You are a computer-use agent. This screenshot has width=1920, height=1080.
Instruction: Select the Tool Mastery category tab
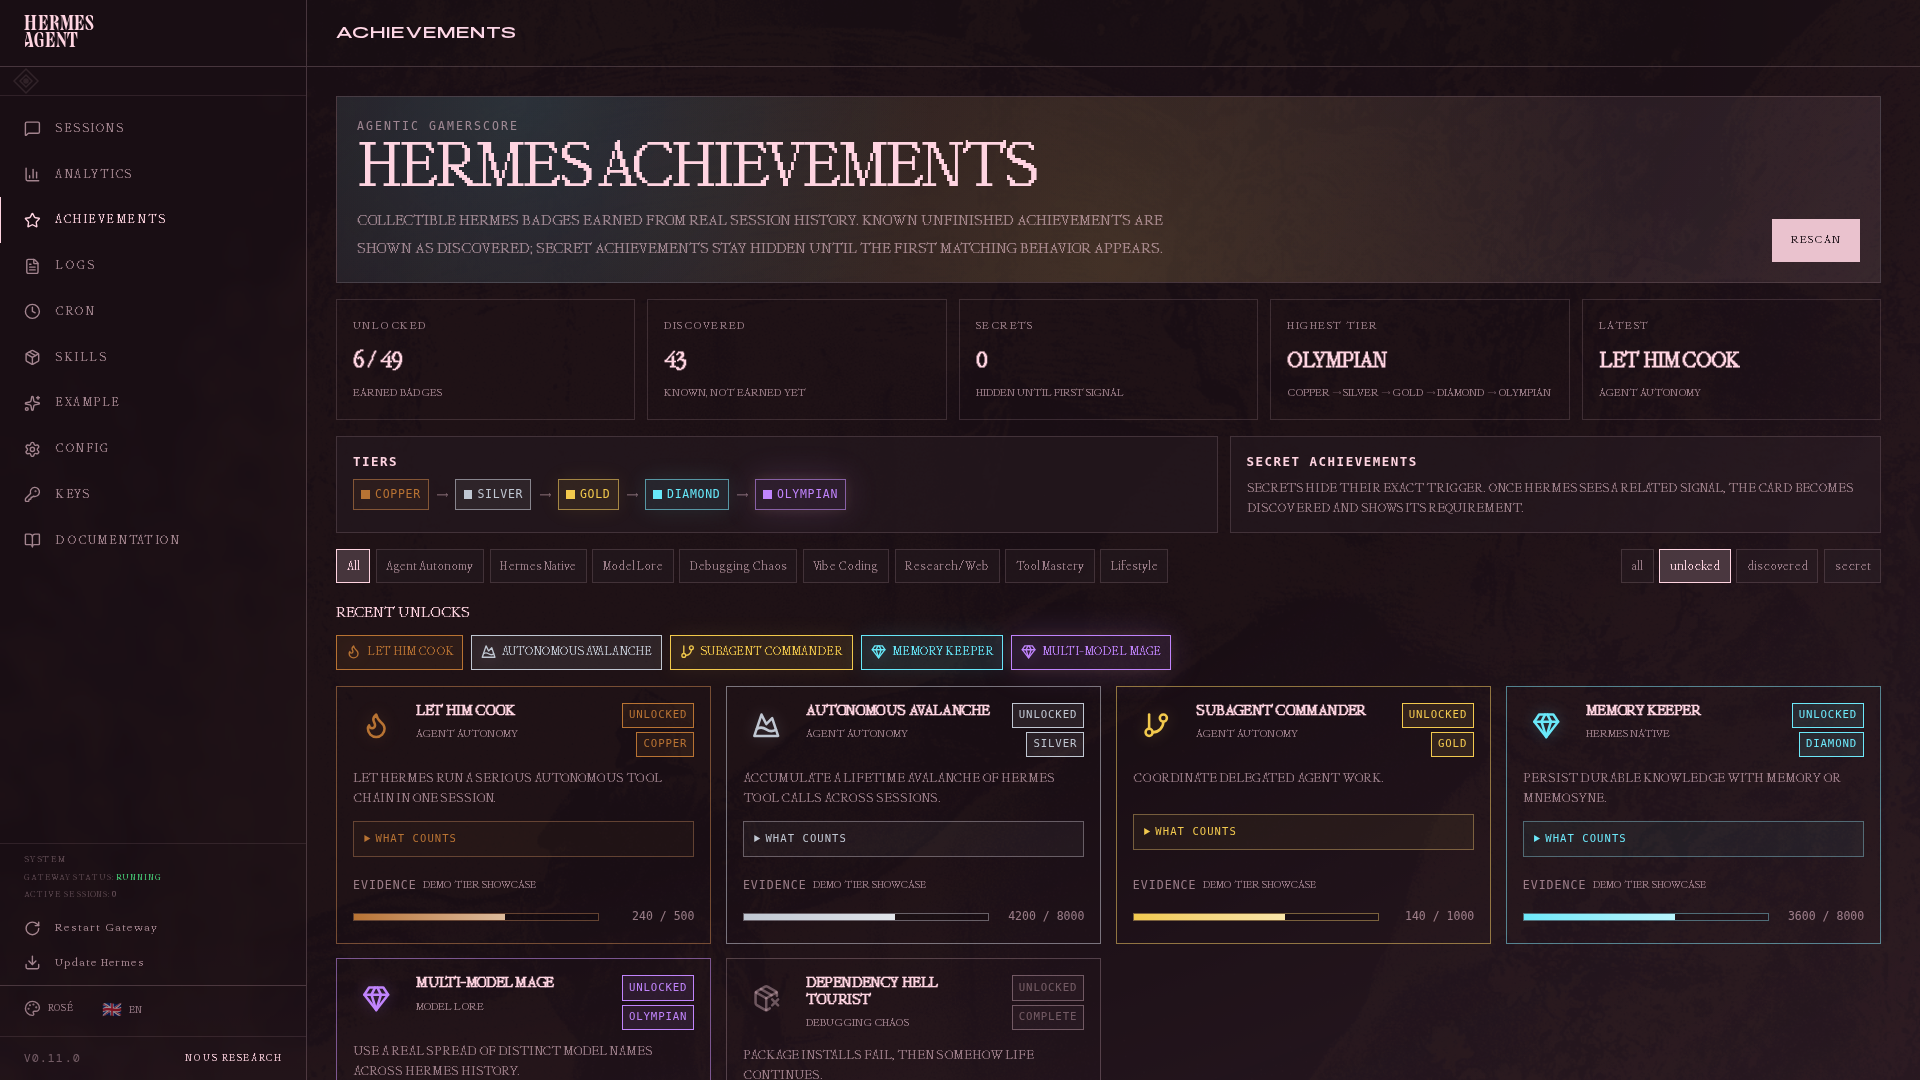[1050, 566]
